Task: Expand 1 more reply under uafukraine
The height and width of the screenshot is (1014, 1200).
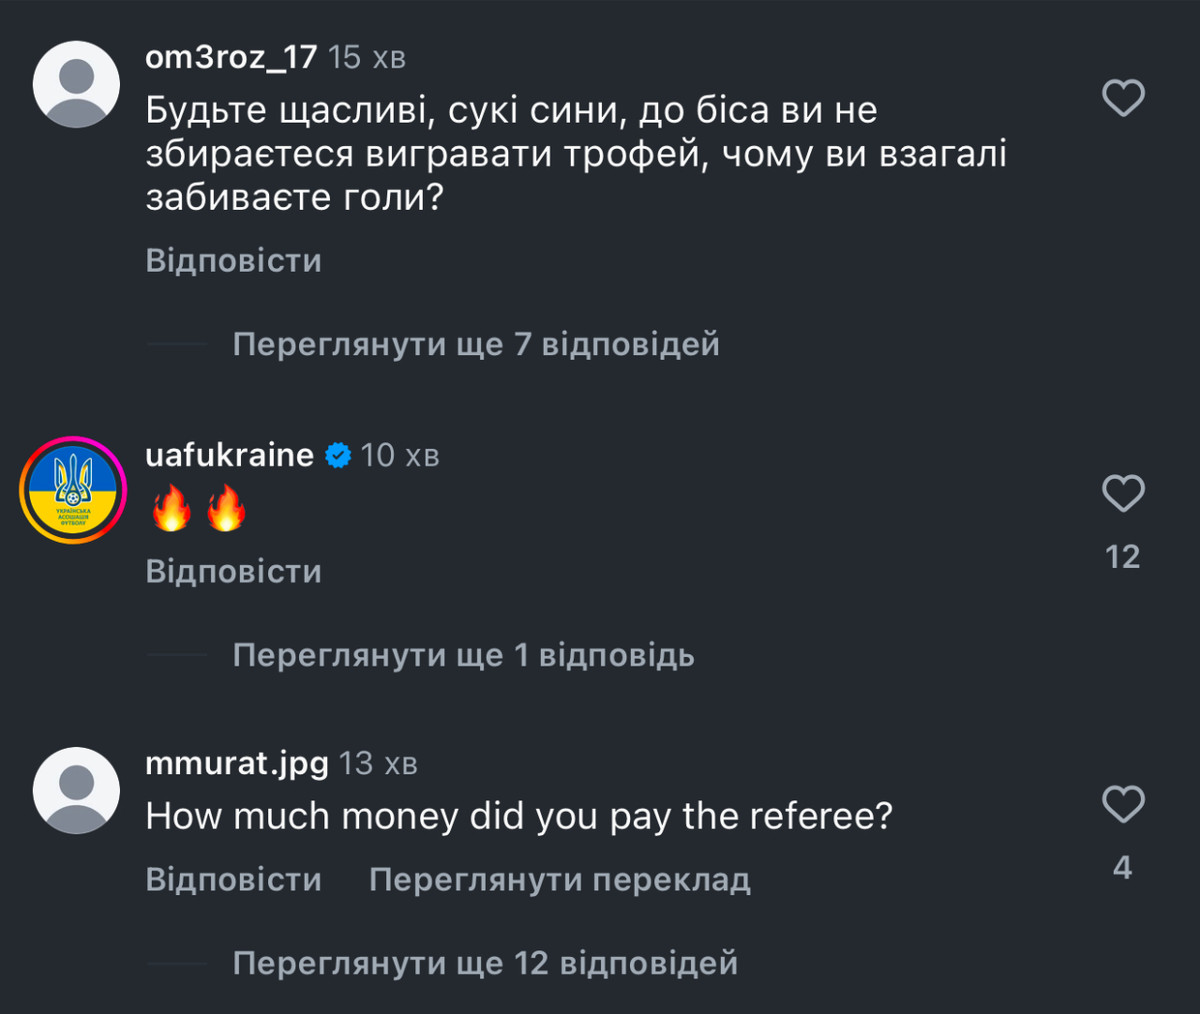Action: click(463, 655)
